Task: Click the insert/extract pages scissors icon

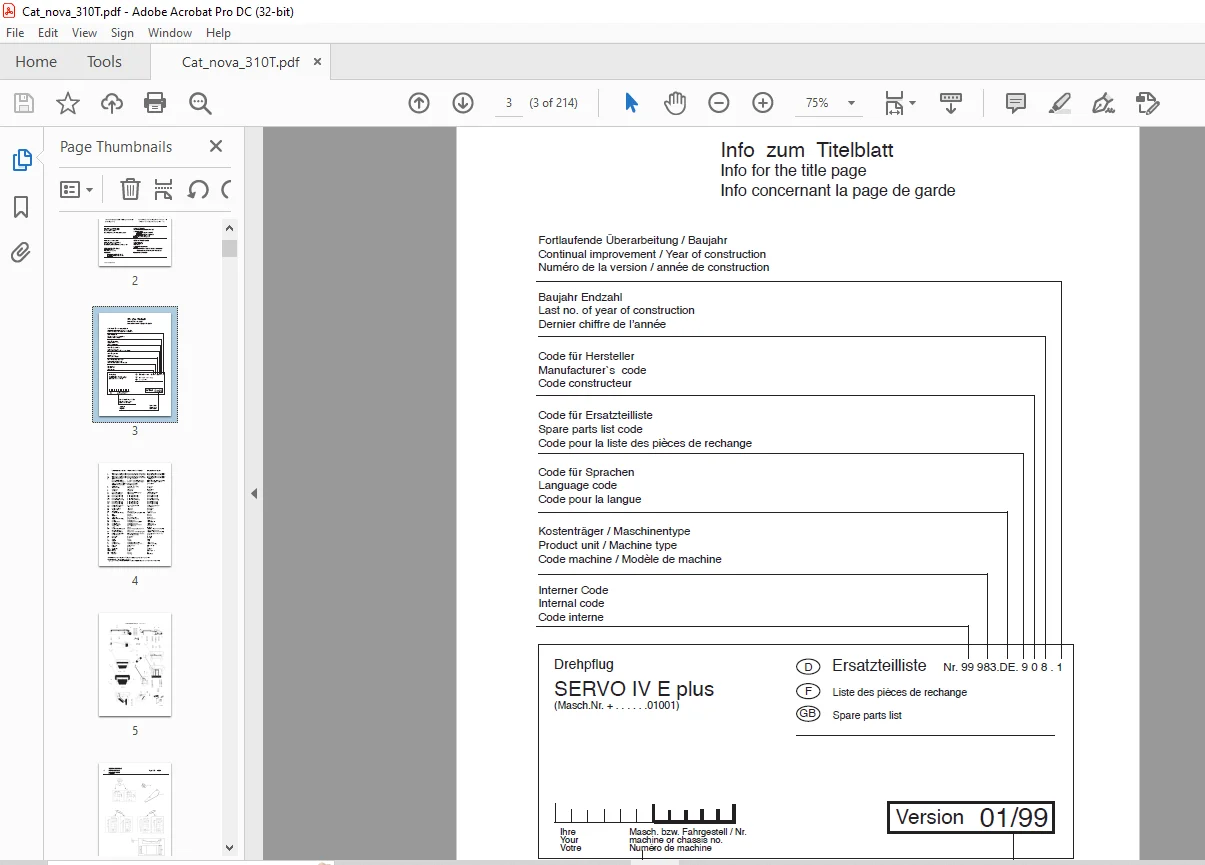Action: click(164, 189)
